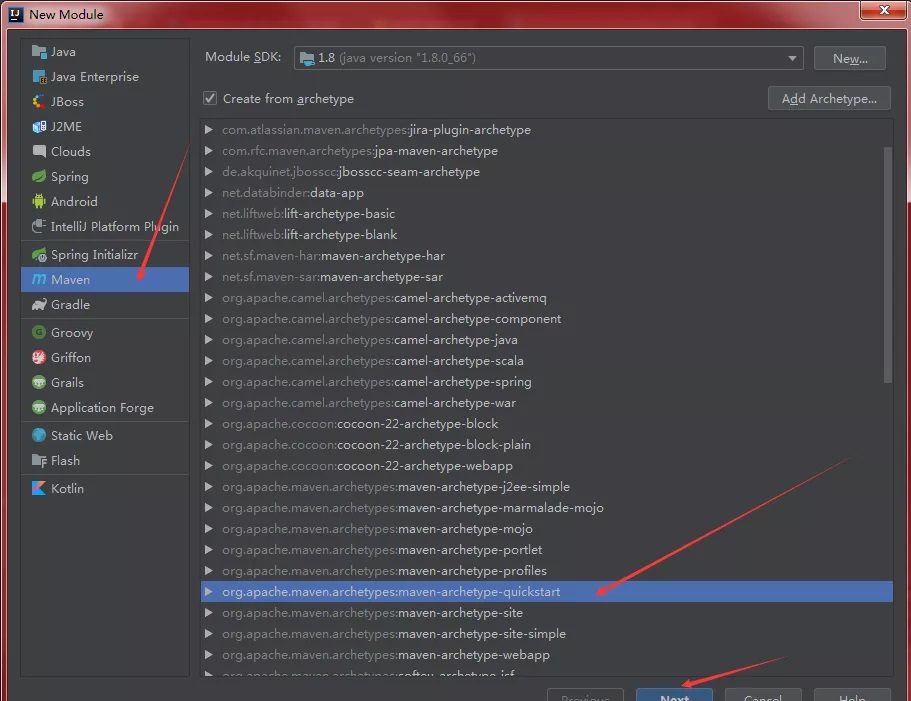Select the J2ME module icon
Viewport: 911px width, 701px height.
(39, 127)
